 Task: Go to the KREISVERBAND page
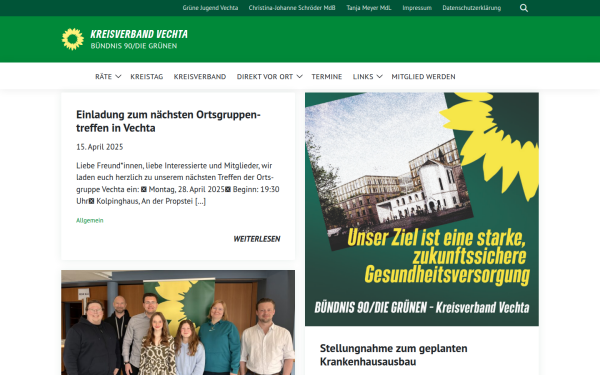(x=200, y=77)
